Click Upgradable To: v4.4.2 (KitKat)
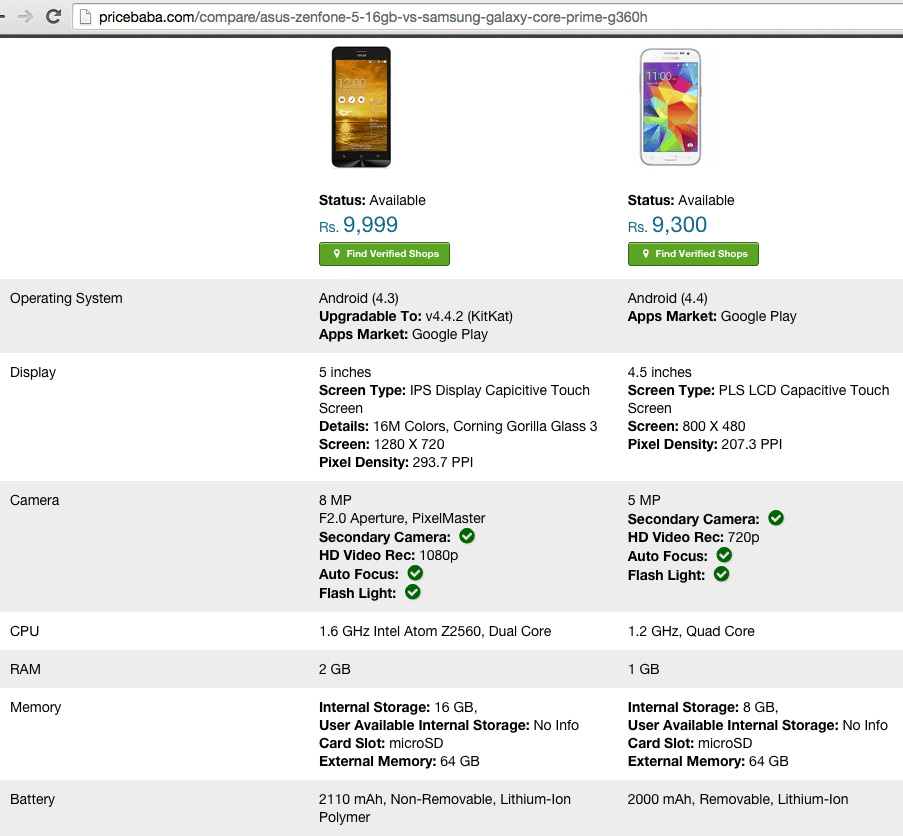This screenshot has height=836, width=903. pyautogui.click(x=416, y=316)
